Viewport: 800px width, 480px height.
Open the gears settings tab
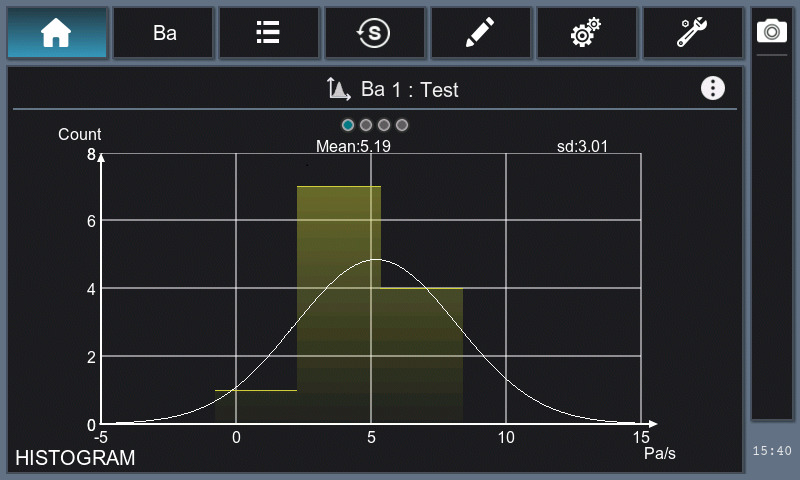point(587,33)
